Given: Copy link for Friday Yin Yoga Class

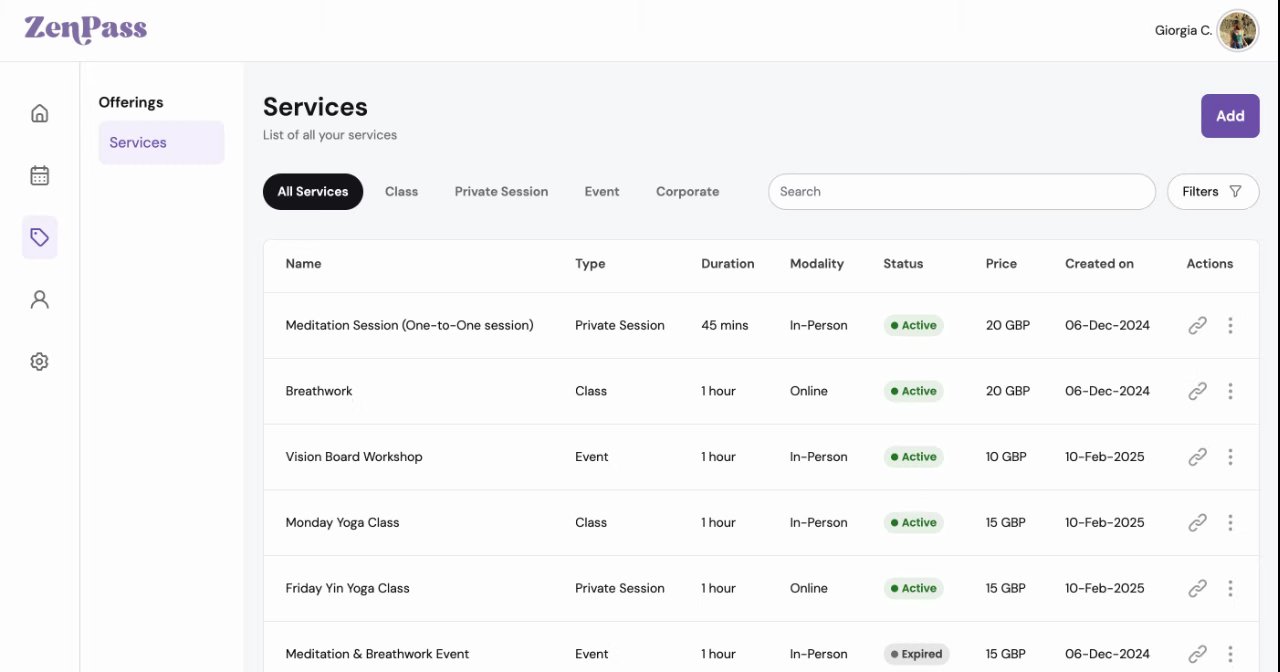Looking at the screenshot, I should pos(1197,588).
